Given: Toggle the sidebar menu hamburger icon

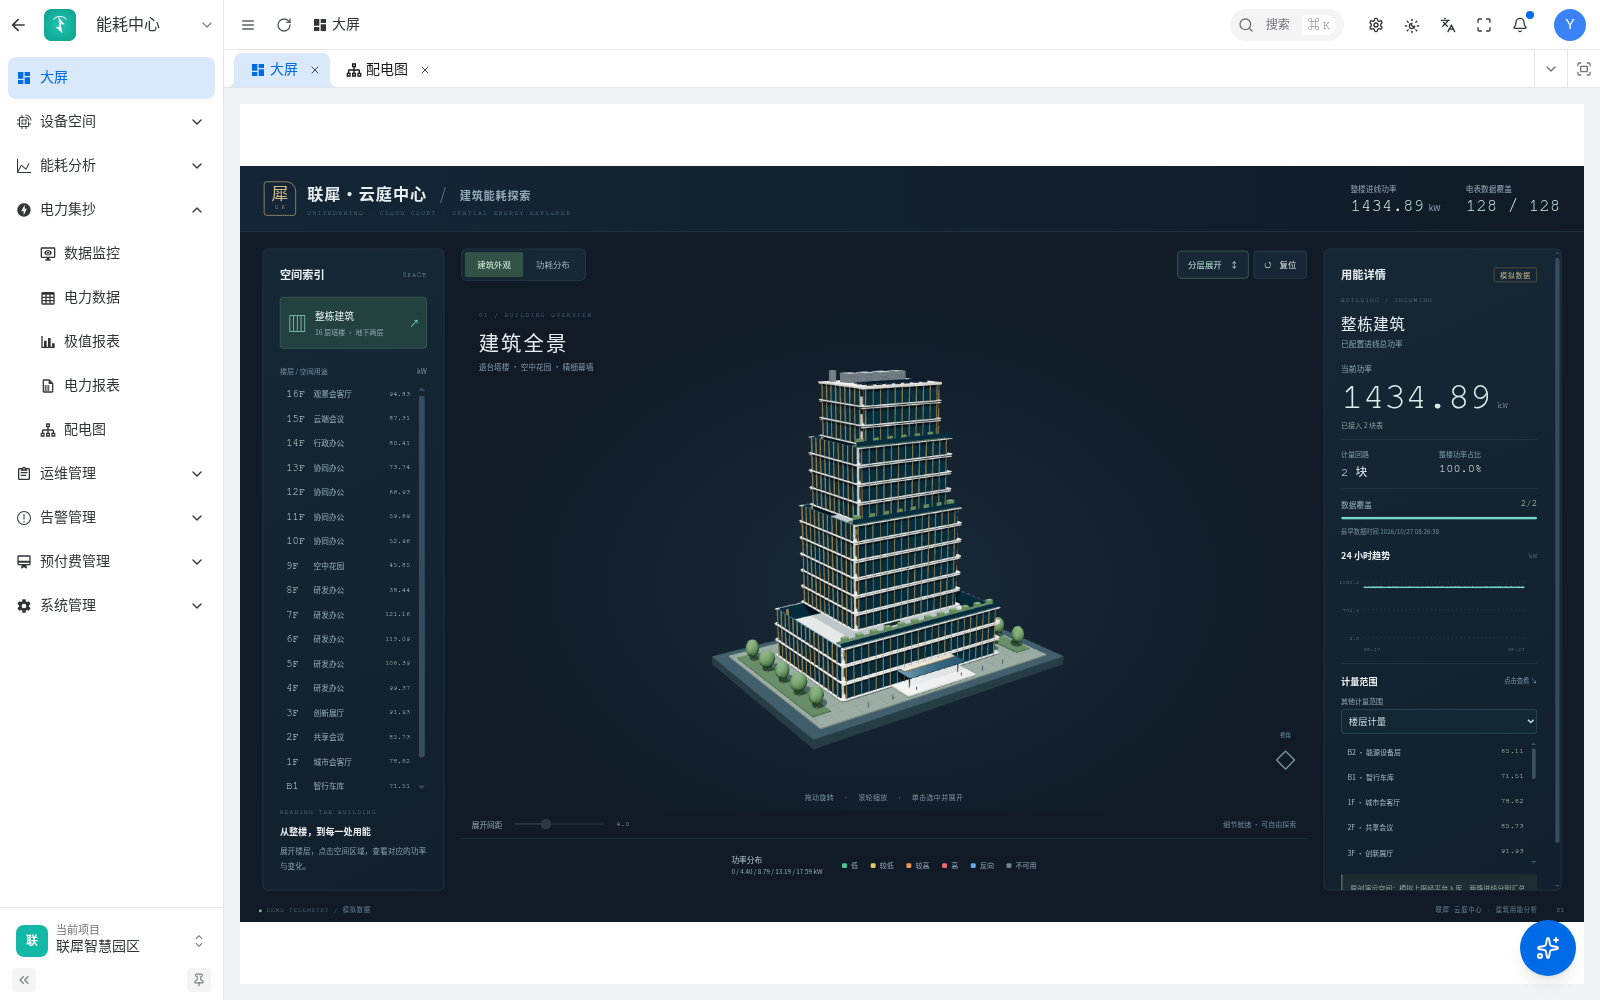Looking at the screenshot, I should (248, 25).
